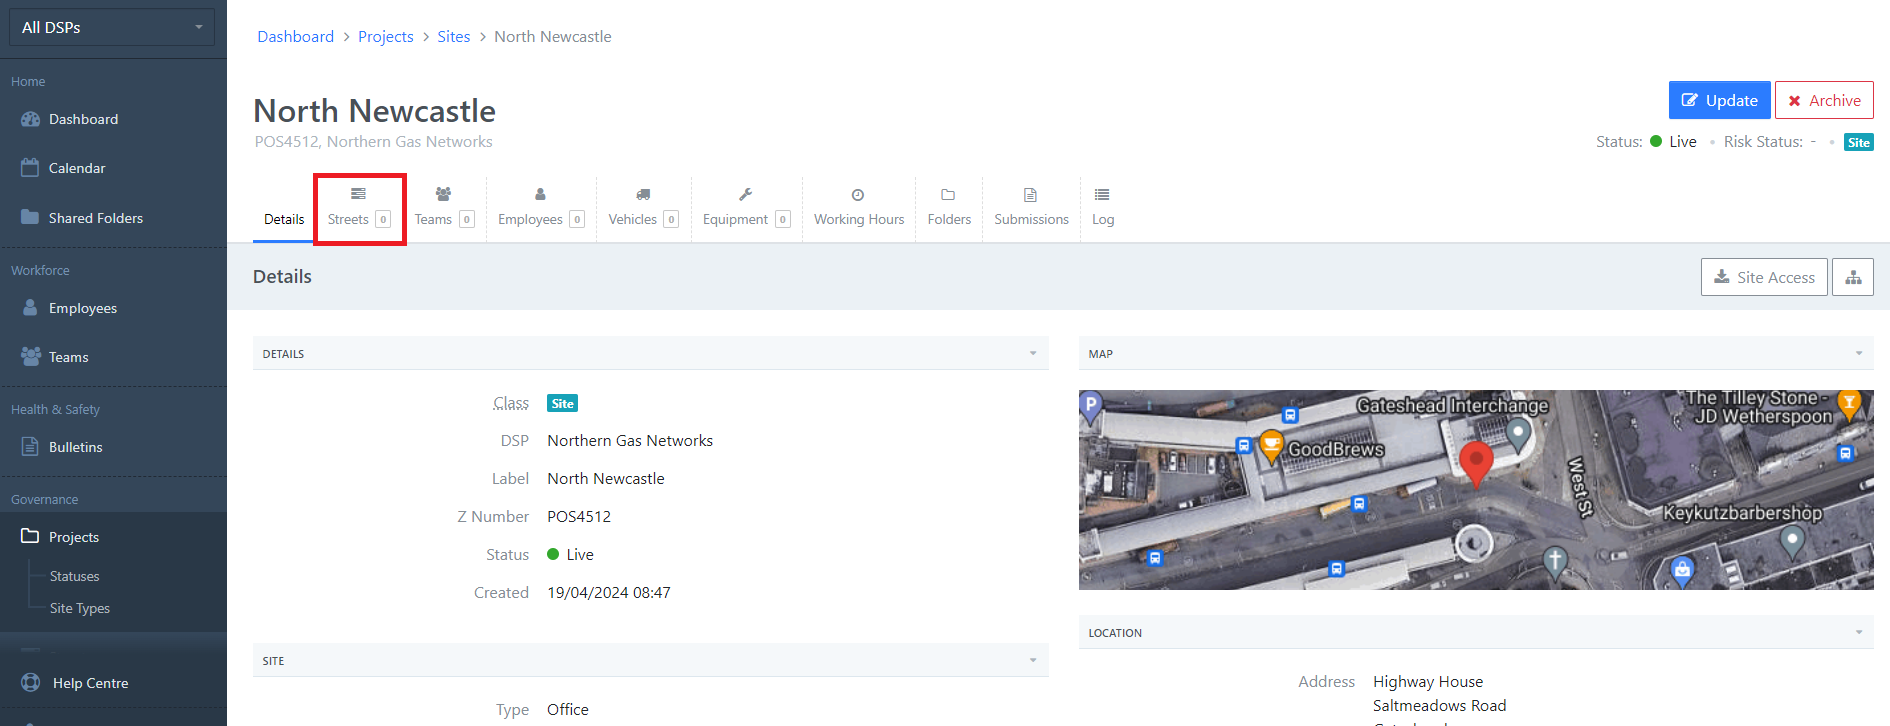This screenshot has height=726, width=1890.
Task: Click the Vehicles truck icon
Action: pyautogui.click(x=643, y=194)
